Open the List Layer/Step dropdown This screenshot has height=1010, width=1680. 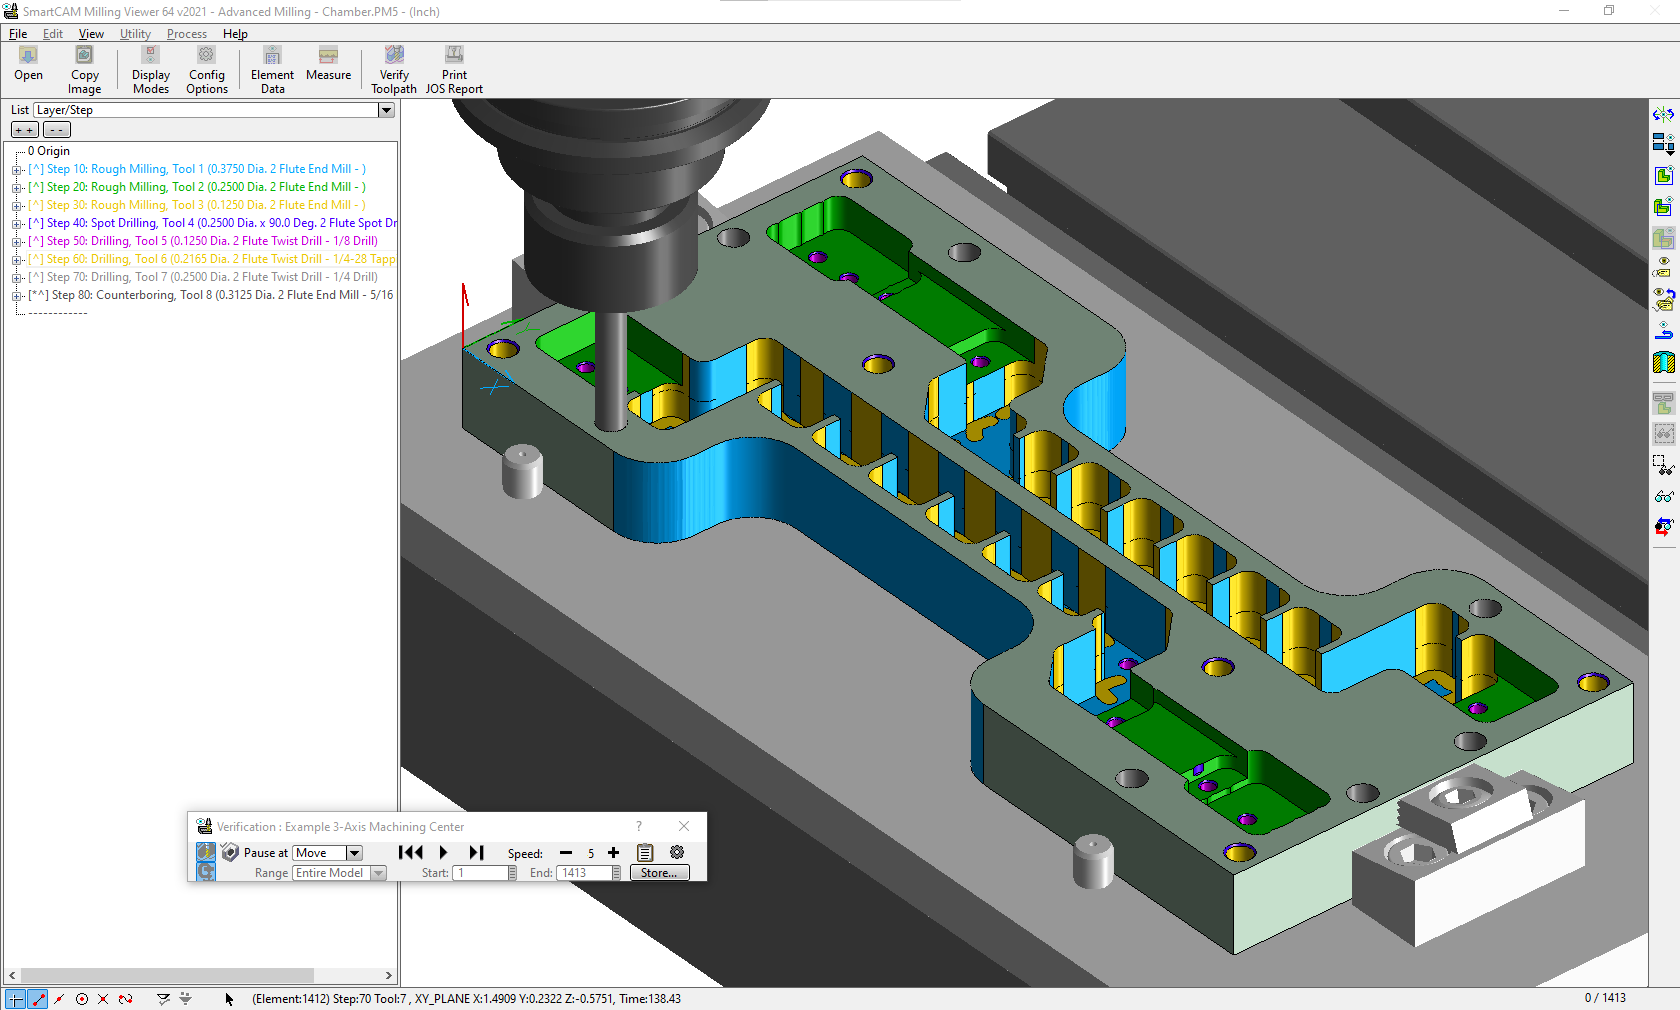pyautogui.click(x=386, y=110)
